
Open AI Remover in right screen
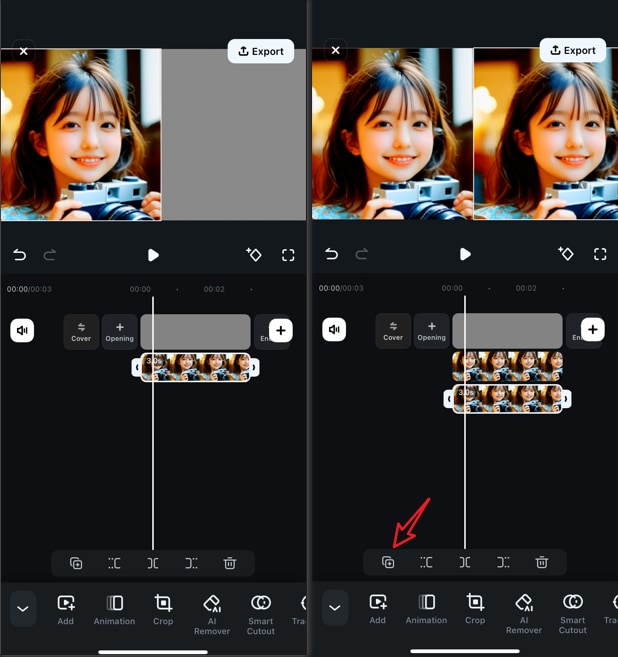[x=524, y=614]
